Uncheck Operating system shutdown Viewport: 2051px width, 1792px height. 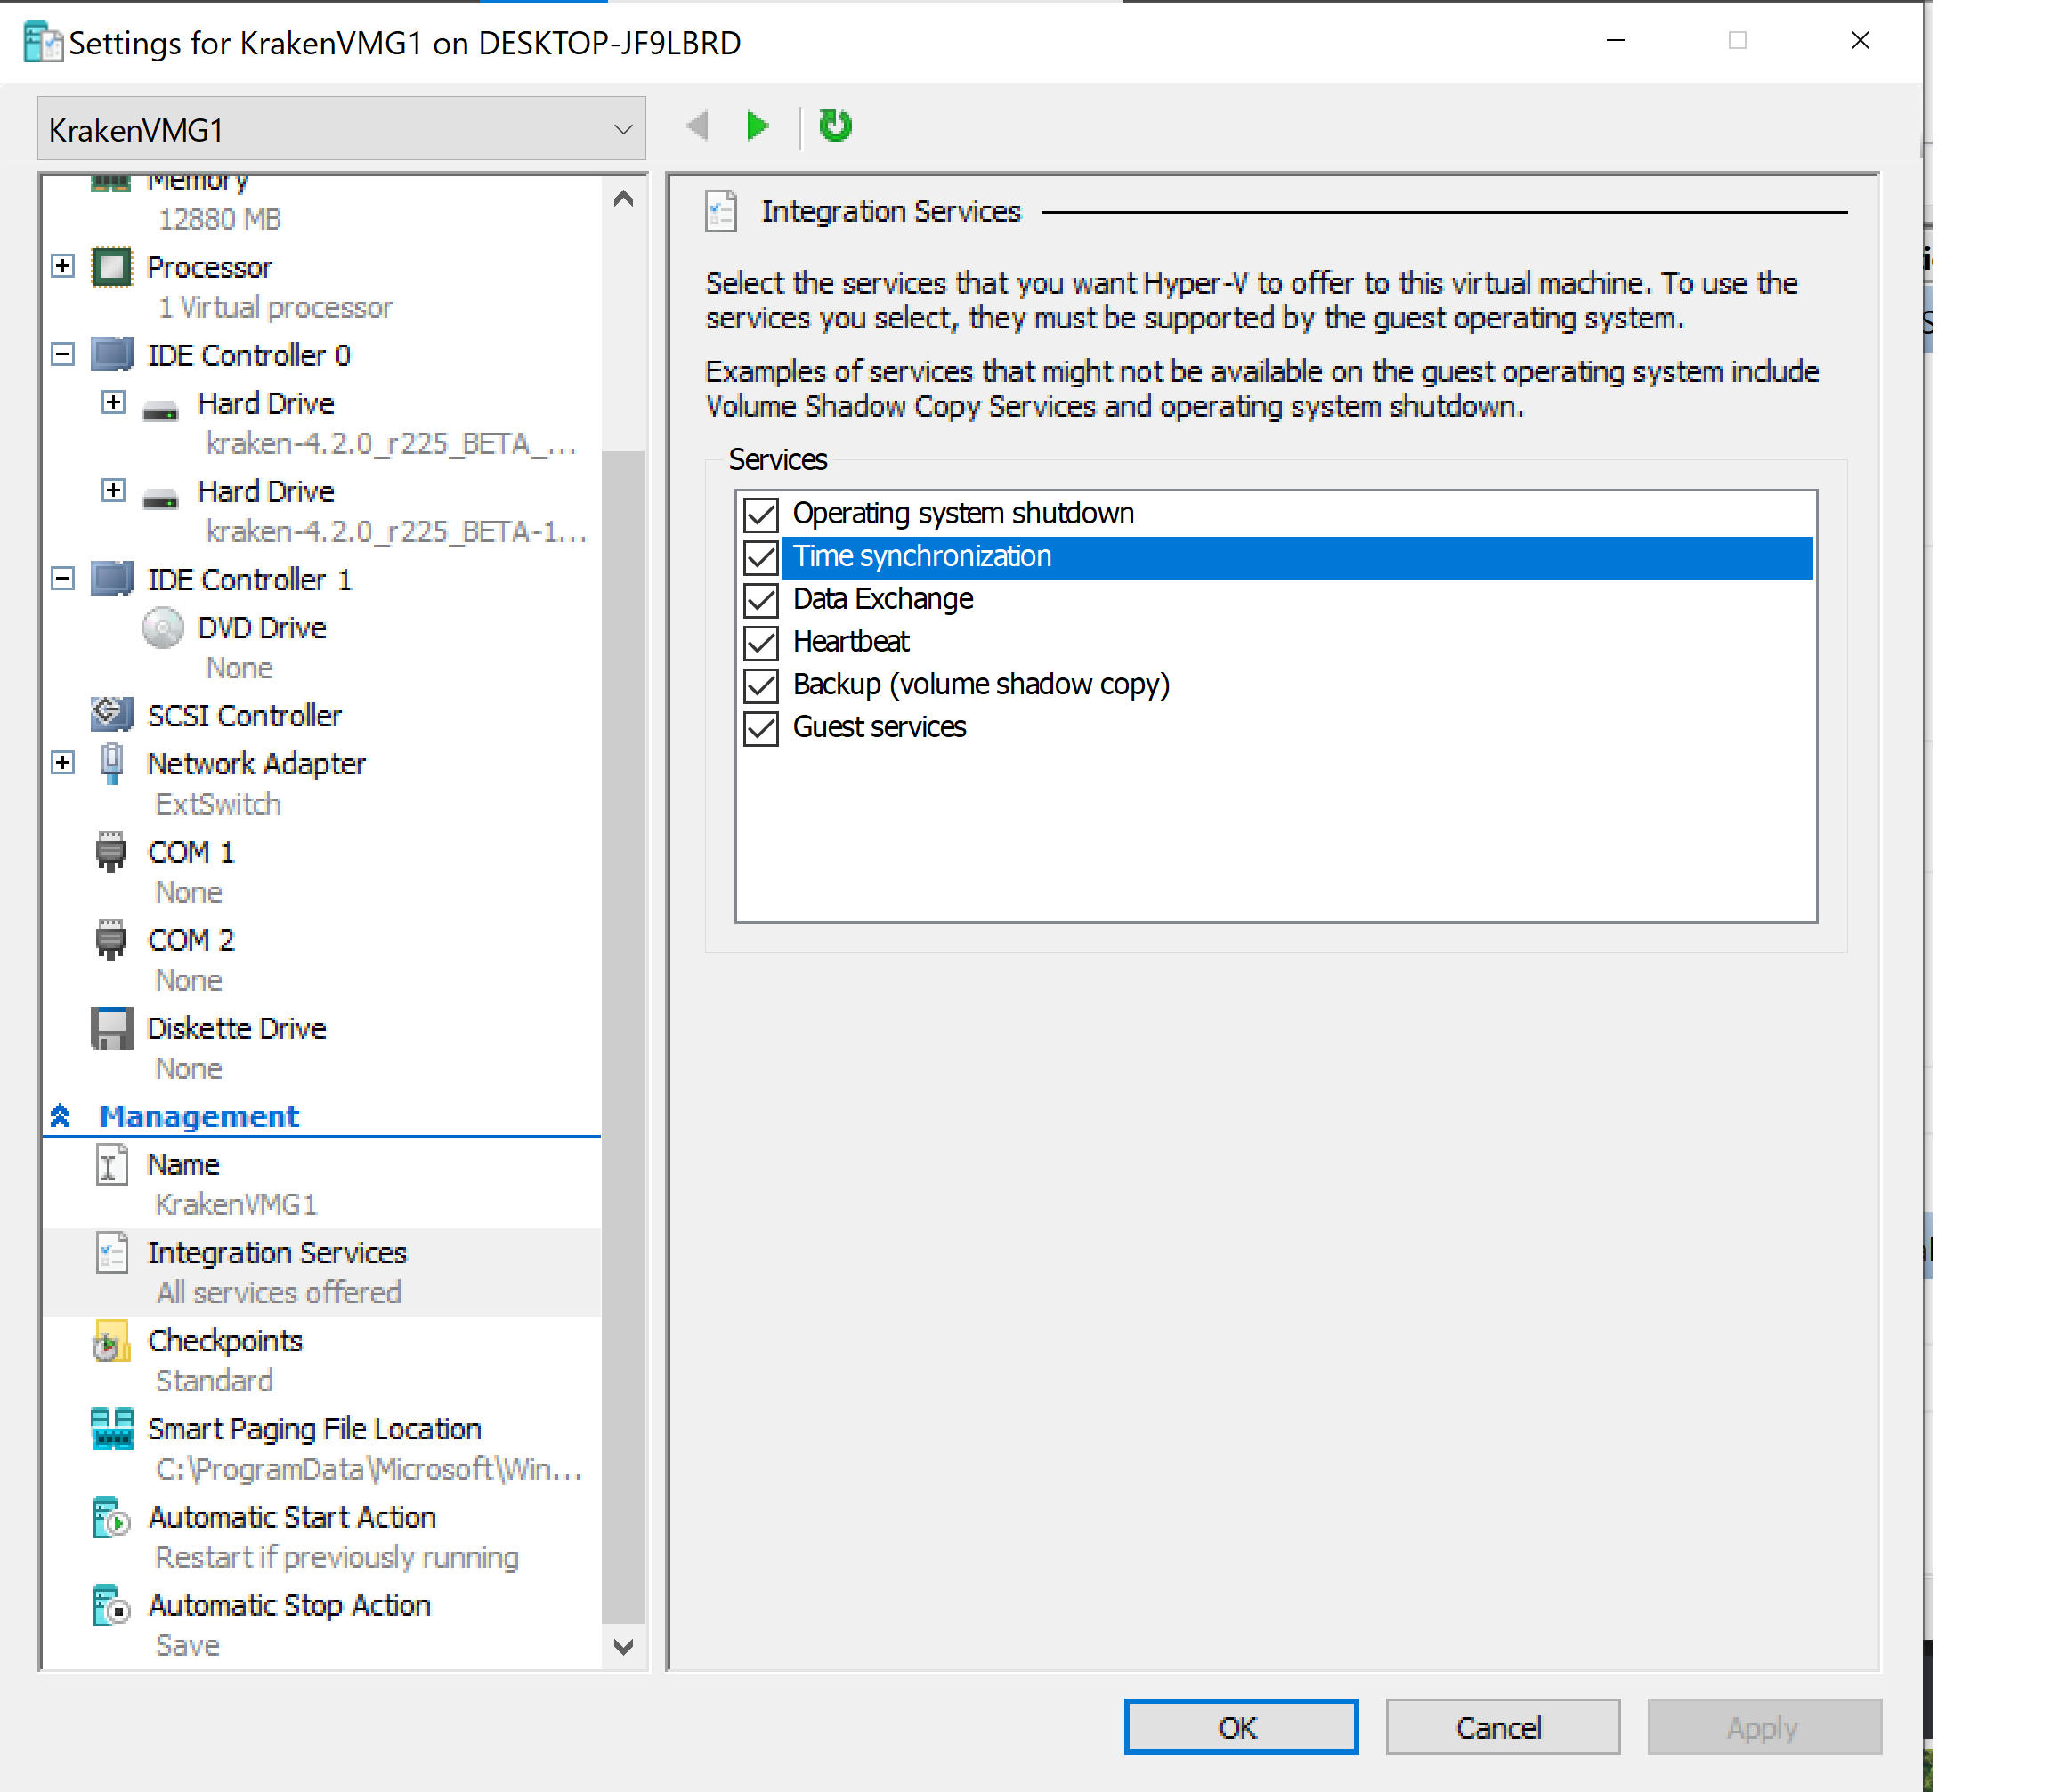click(x=760, y=513)
